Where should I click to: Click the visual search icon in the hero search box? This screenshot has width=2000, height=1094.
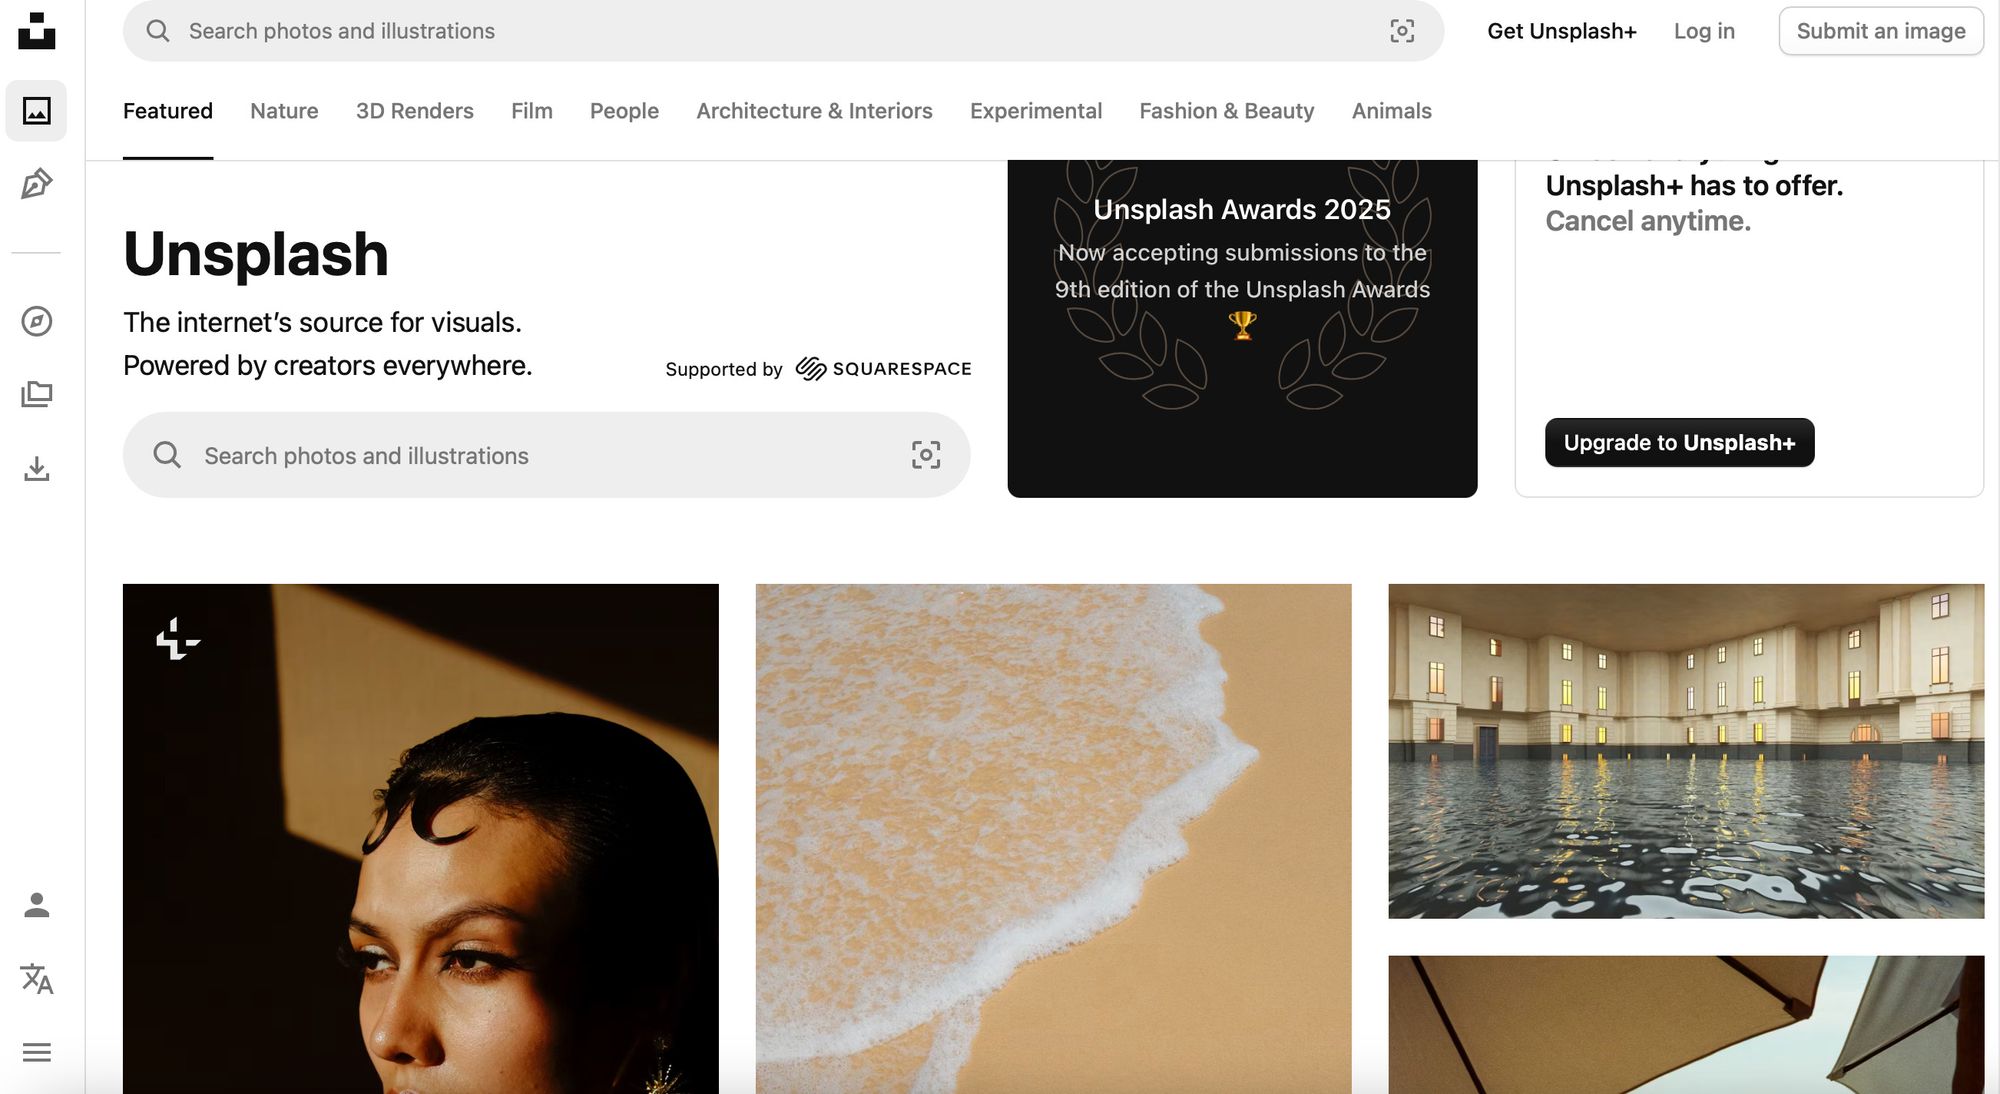click(x=926, y=455)
